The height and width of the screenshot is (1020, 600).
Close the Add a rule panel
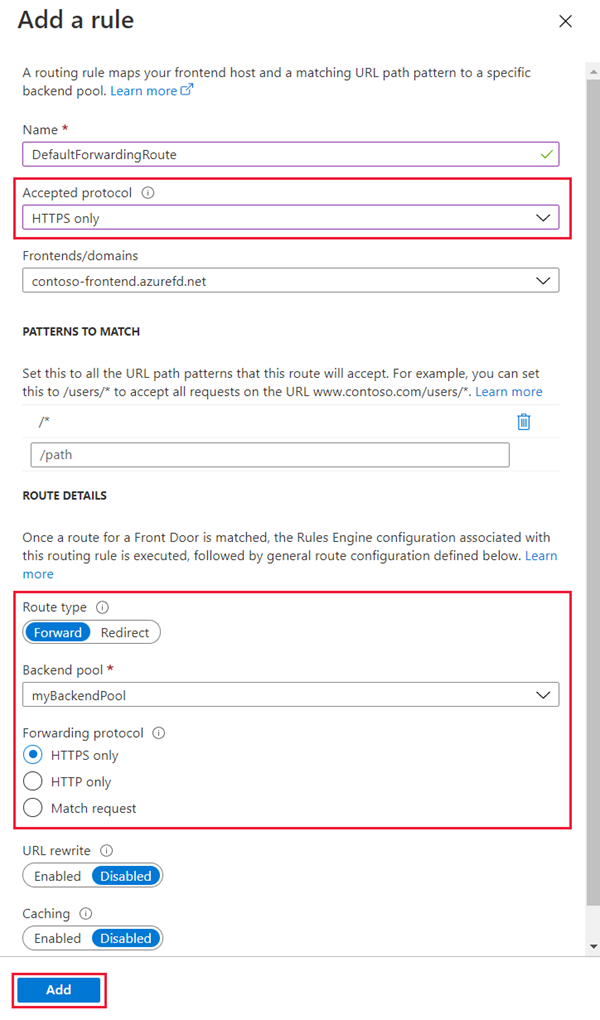tap(565, 20)
